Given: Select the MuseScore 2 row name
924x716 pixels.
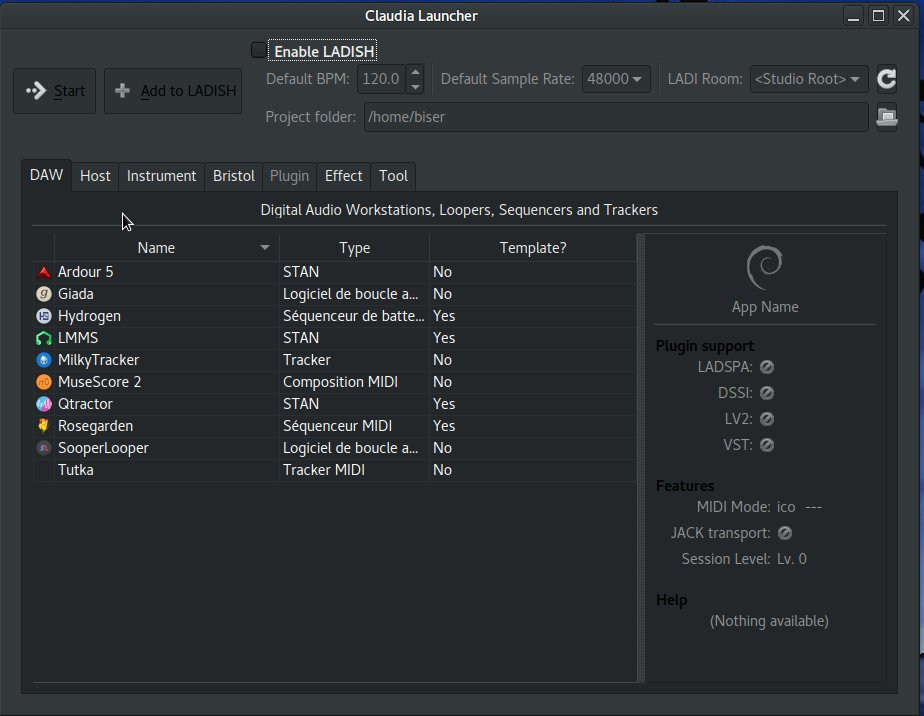Looking at the screenshot, I should click(100, 382).
